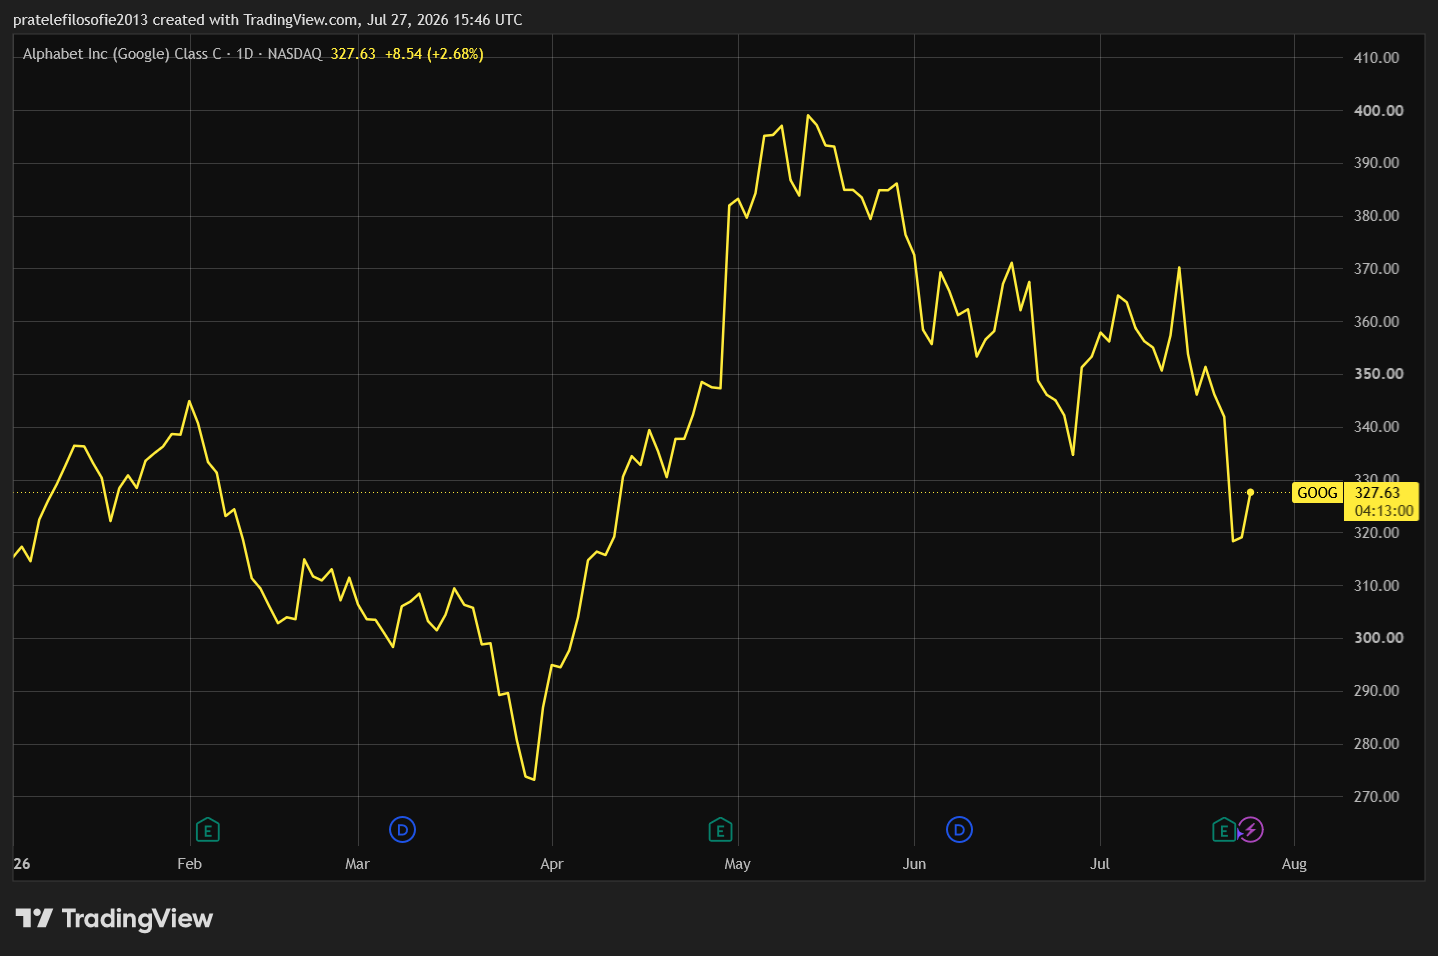Screen dimensions: 1438x956
Task: Click the last price dot on the line
Action: (x=1250, y=492)
